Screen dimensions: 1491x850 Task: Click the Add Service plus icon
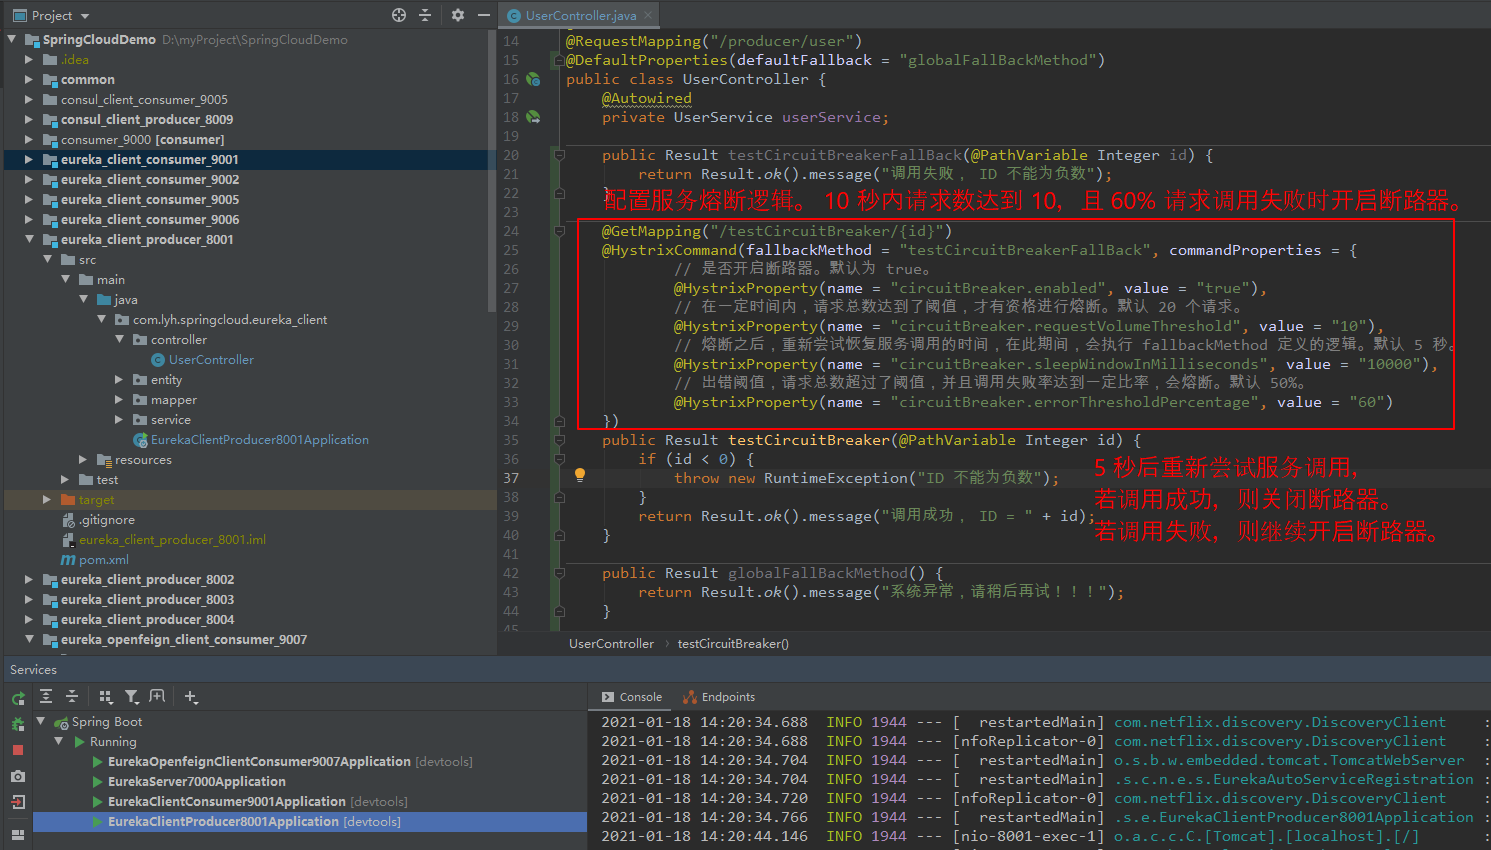tap(191, 697)
